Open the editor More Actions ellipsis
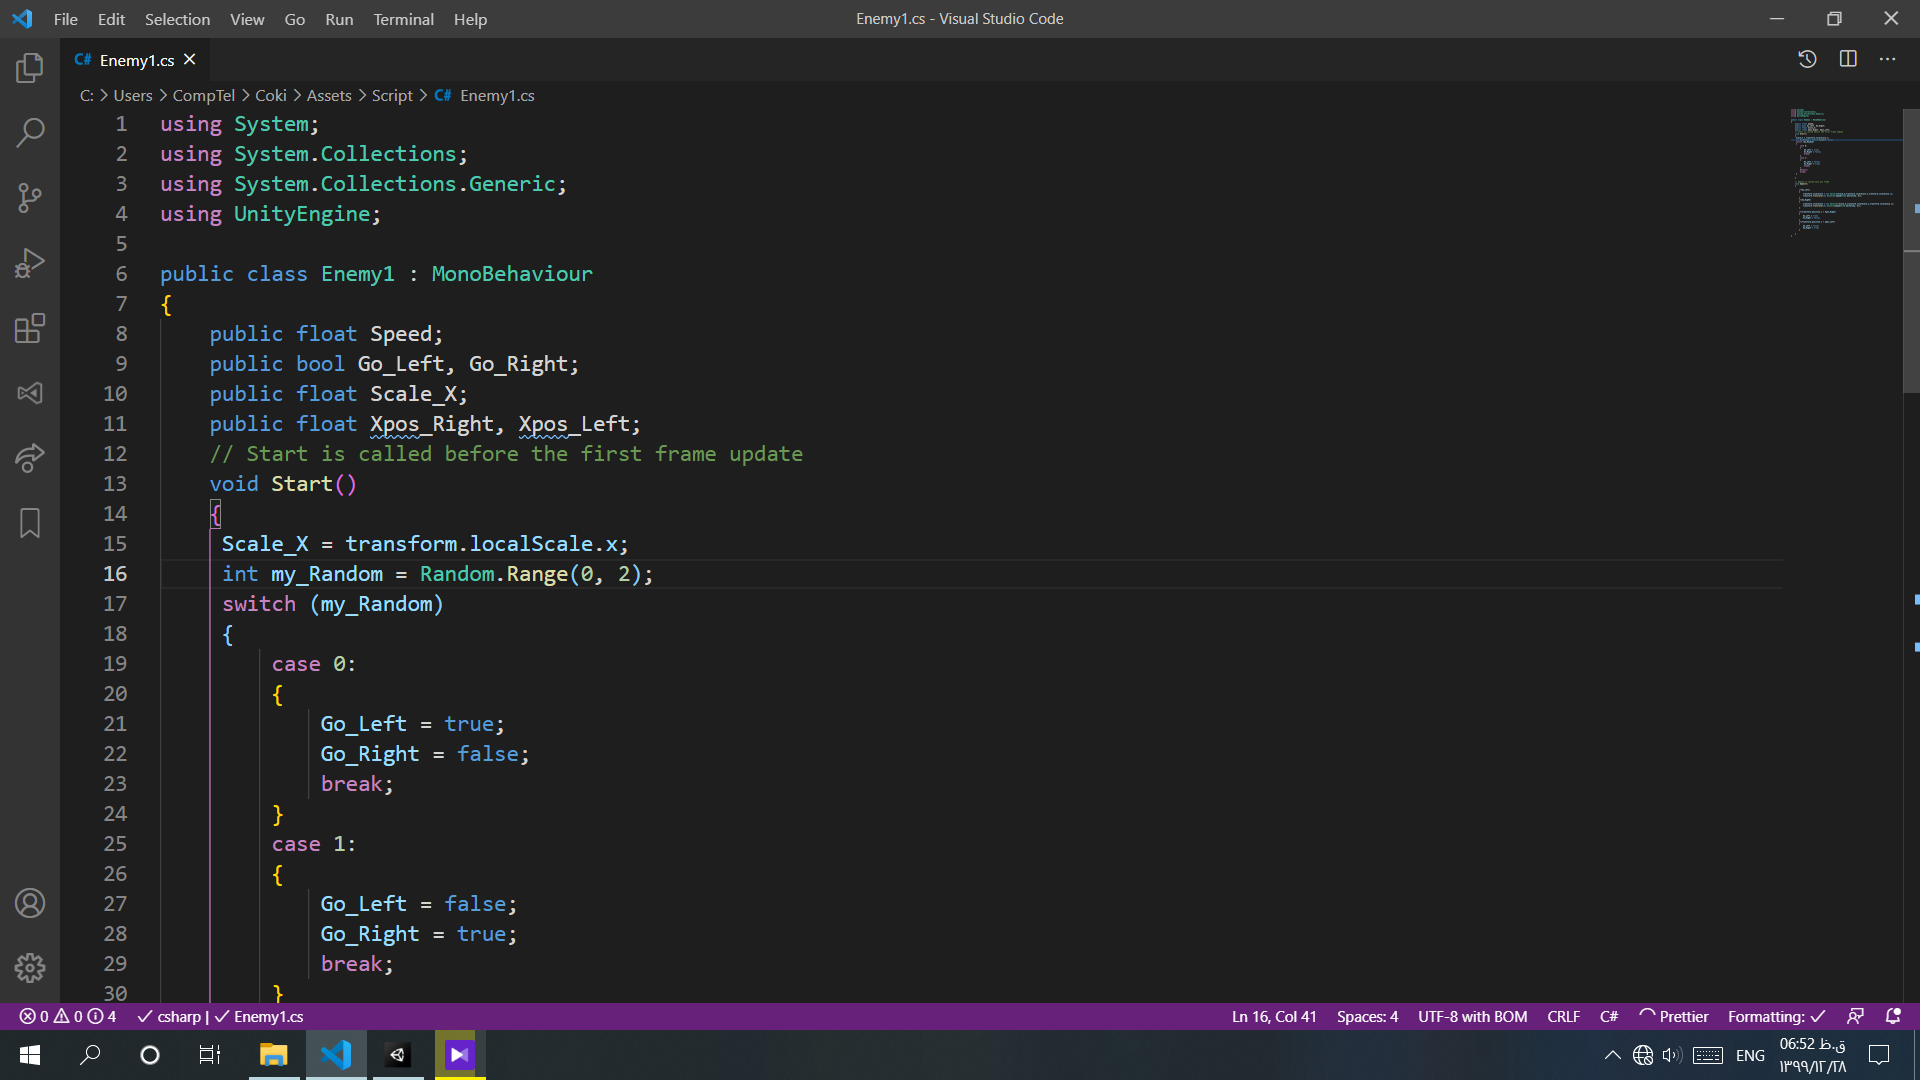Screen dimensions: 1920x1080 click(1887, 60)
